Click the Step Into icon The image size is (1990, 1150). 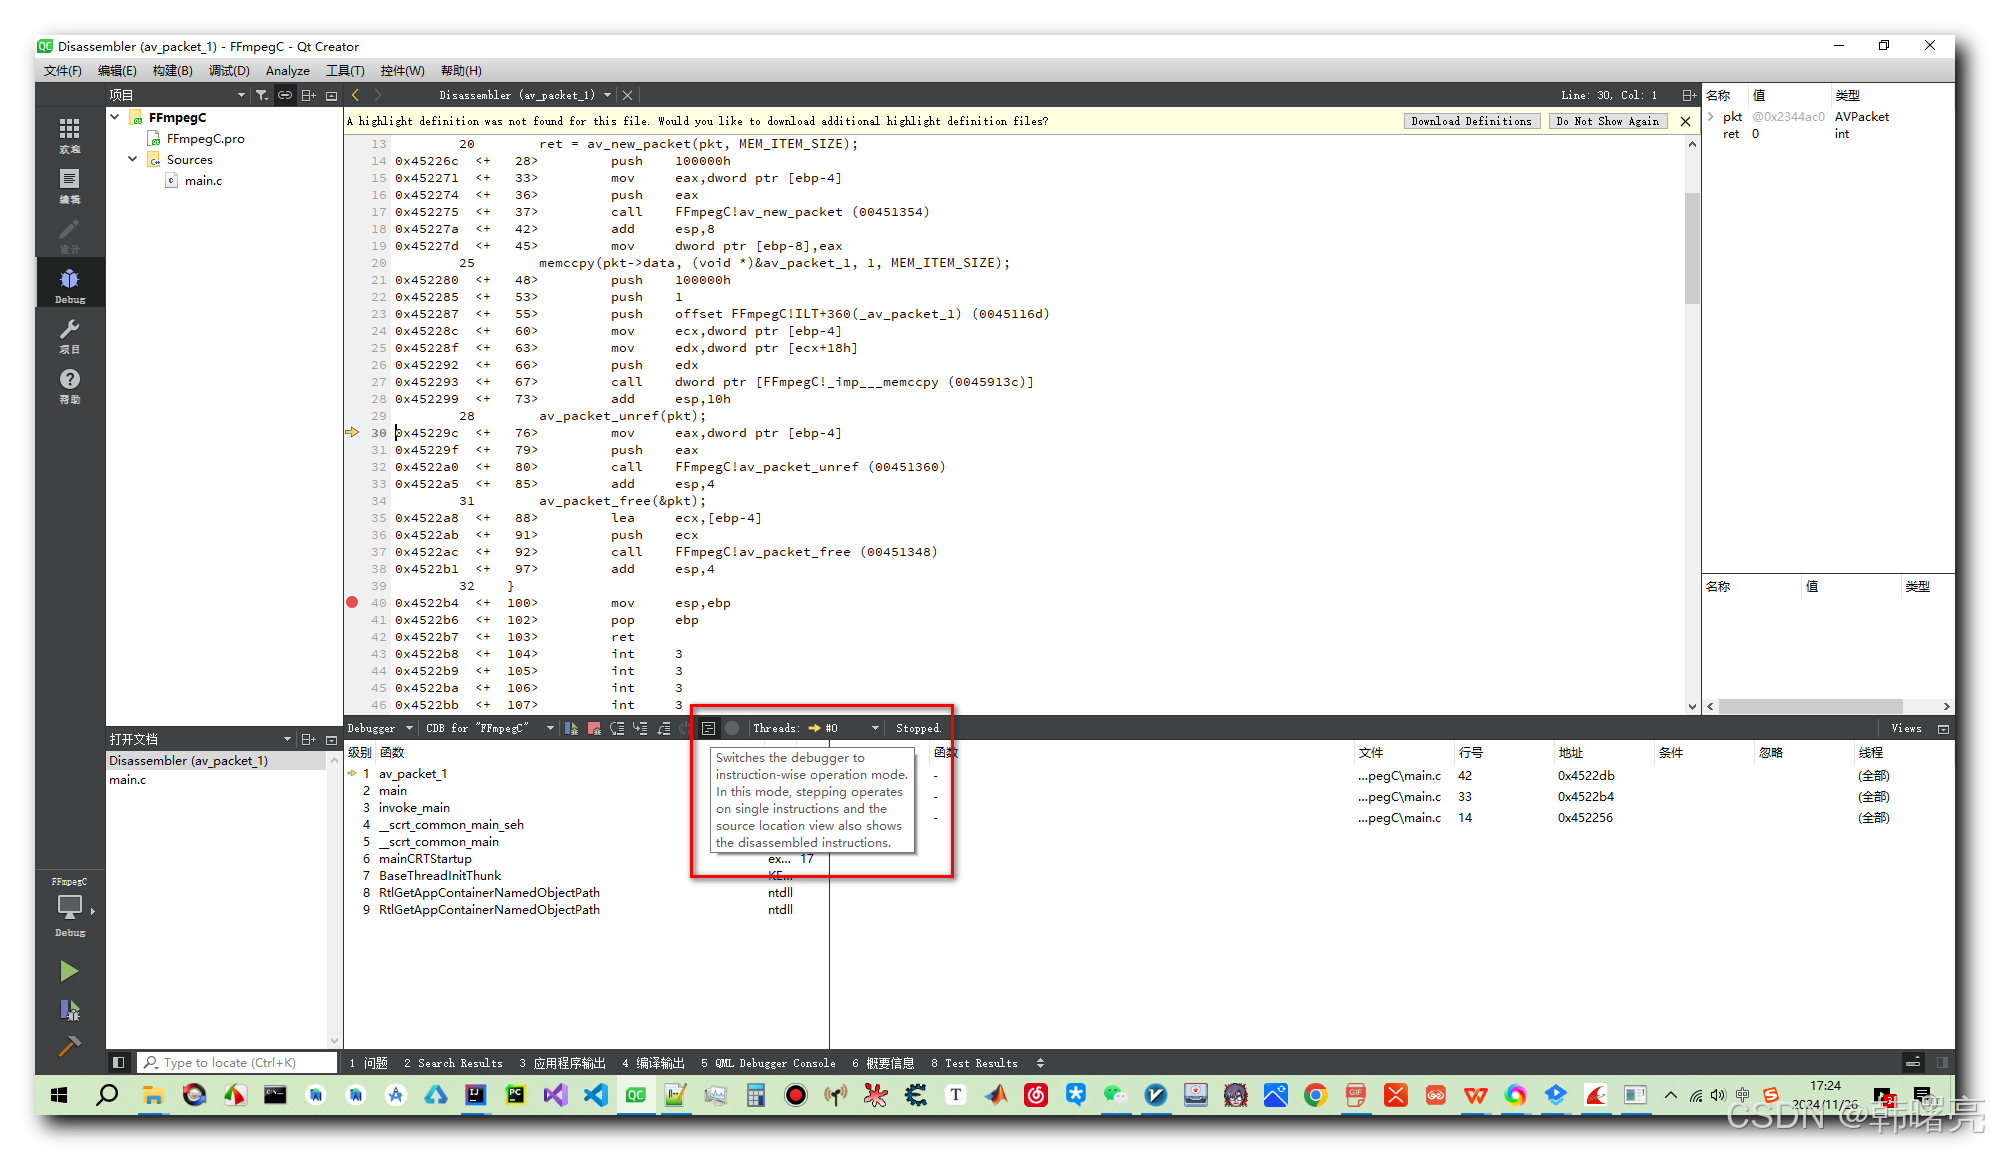[640, 728]
